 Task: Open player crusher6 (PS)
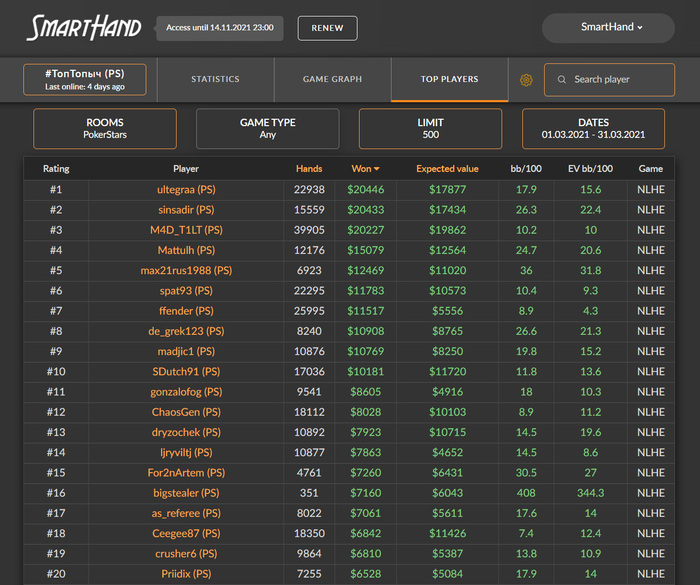186,554
